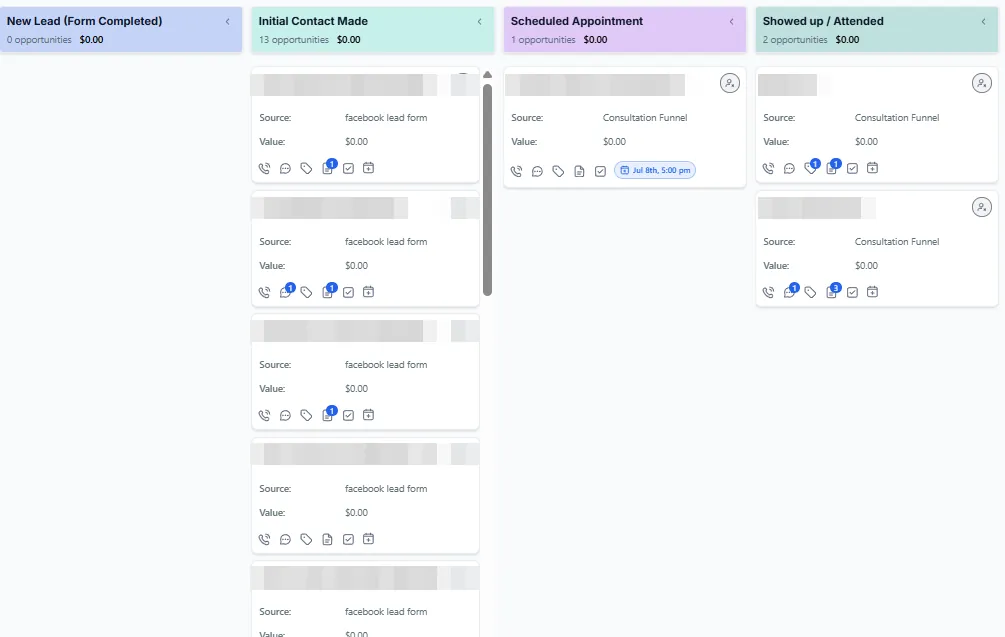The image size is (1005, 637).
Task: Call contact on third Initial Contact Made card
Action: click(264, 415)
